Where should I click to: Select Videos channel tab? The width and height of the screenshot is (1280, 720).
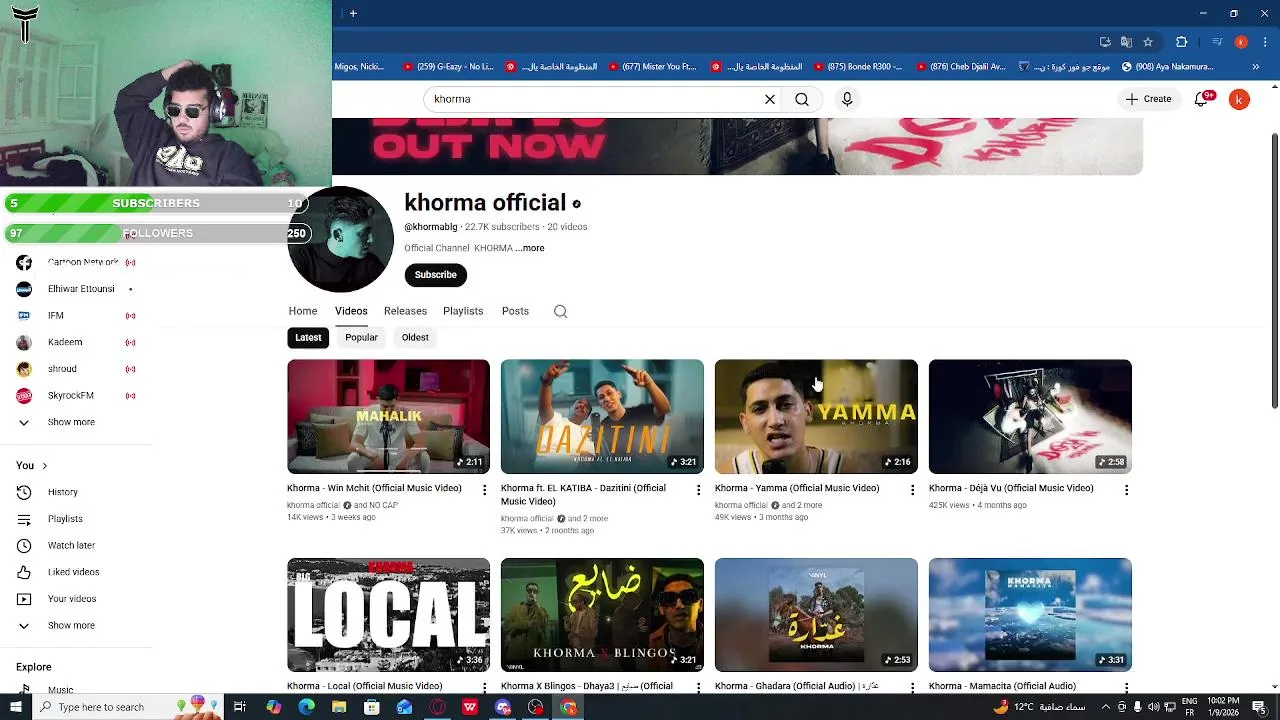pos(351,311)
